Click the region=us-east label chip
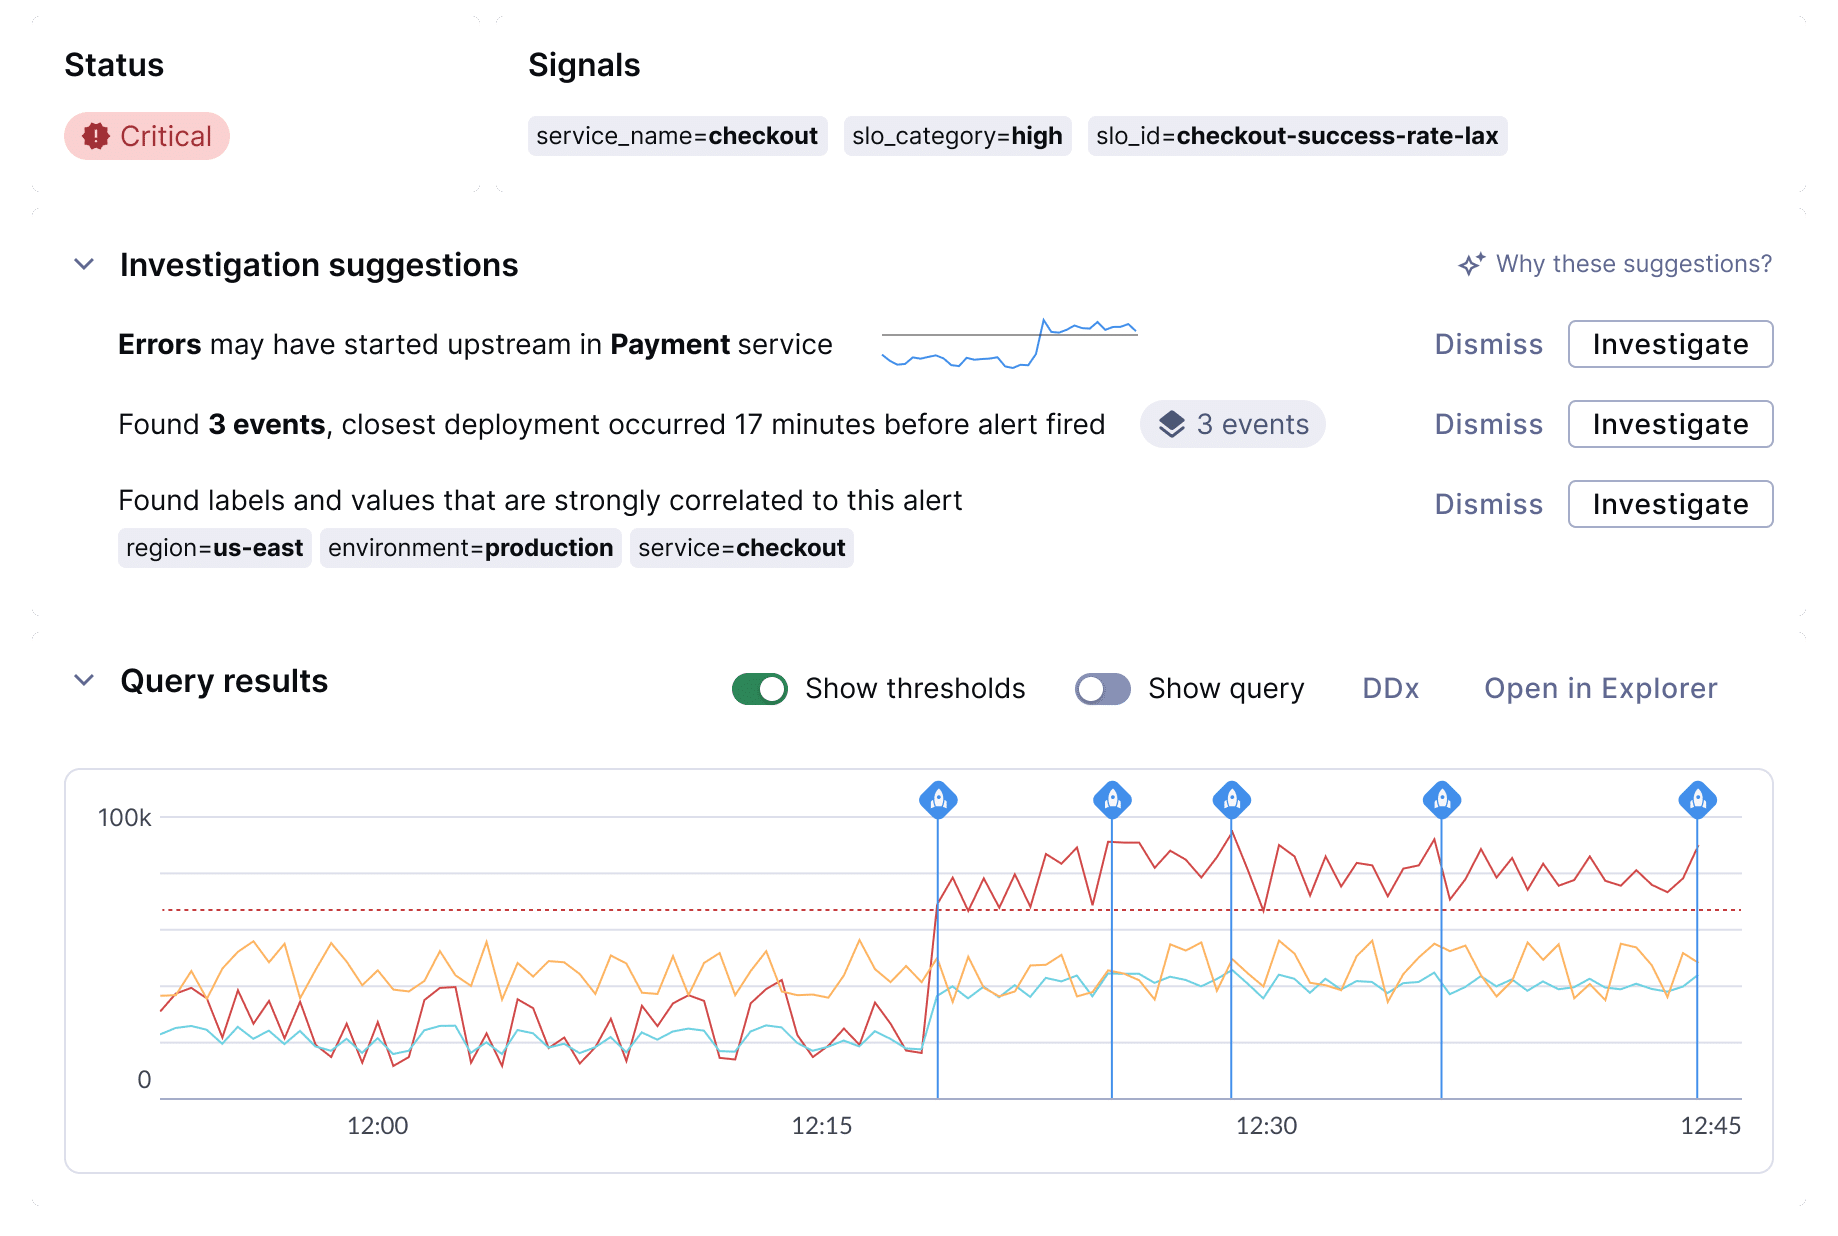 click(x=215, y=548)
